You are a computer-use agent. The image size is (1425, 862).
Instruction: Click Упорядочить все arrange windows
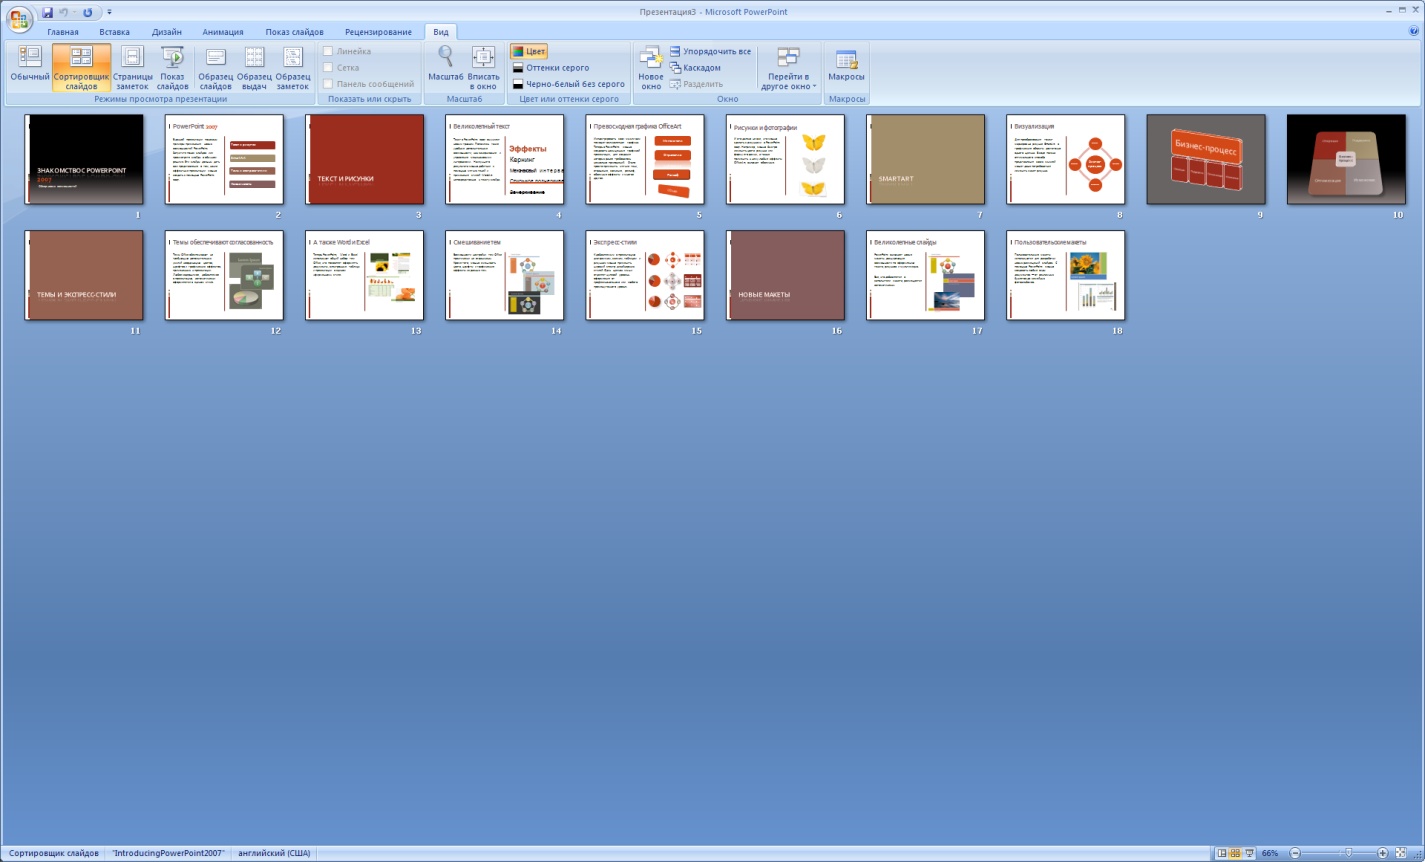pos(710,51)
